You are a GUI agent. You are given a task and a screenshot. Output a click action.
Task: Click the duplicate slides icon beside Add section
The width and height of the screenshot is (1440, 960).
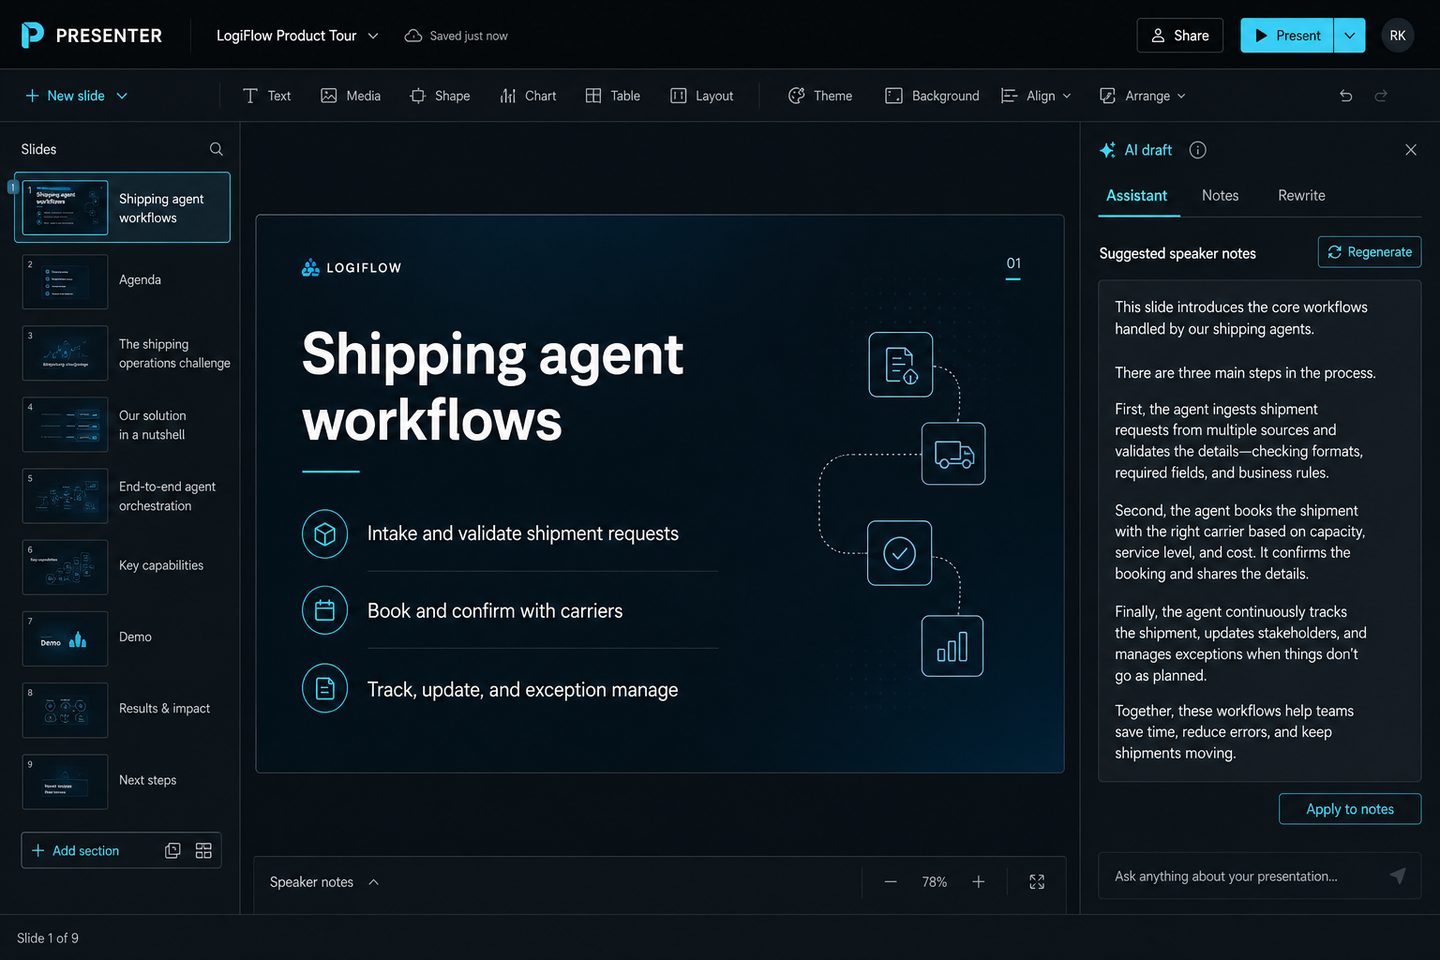tap(173, 851)
